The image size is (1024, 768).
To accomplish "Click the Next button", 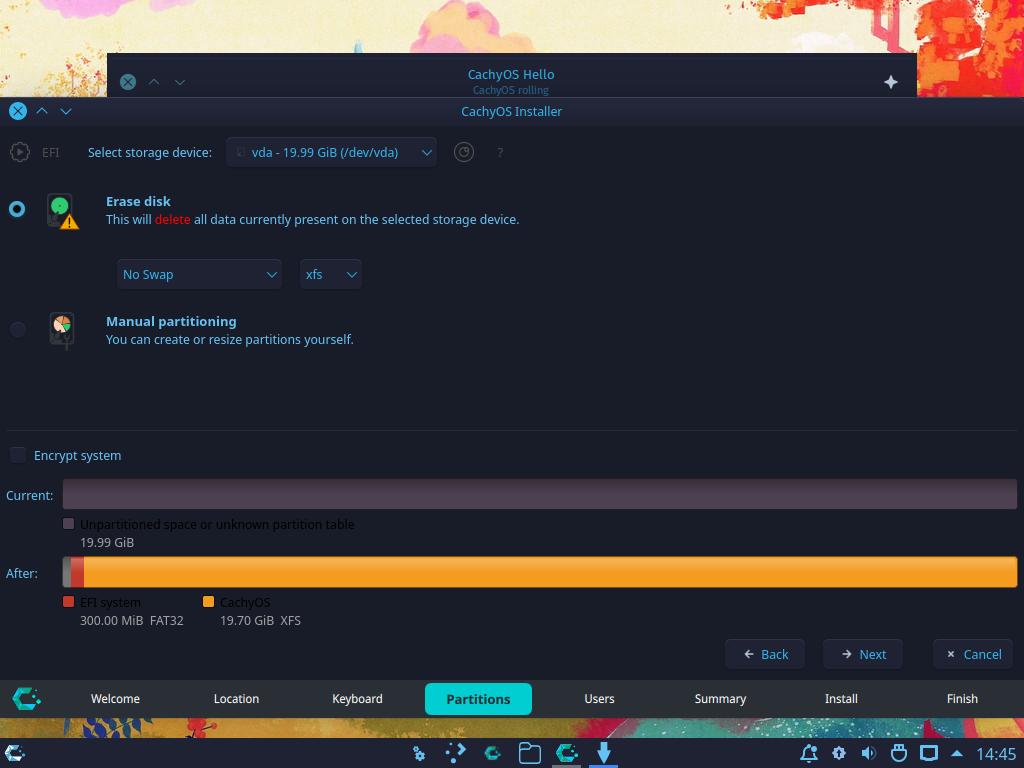I will 863,654.
